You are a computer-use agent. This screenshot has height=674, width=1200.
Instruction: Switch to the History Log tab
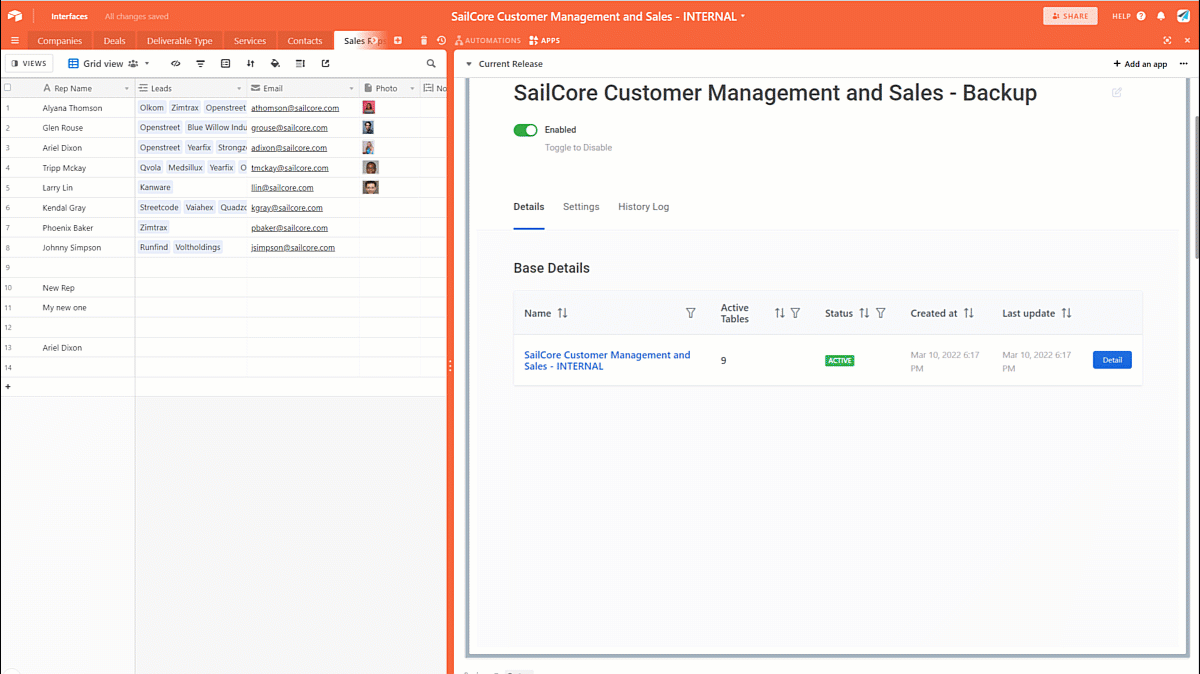(x=643, y=207)
